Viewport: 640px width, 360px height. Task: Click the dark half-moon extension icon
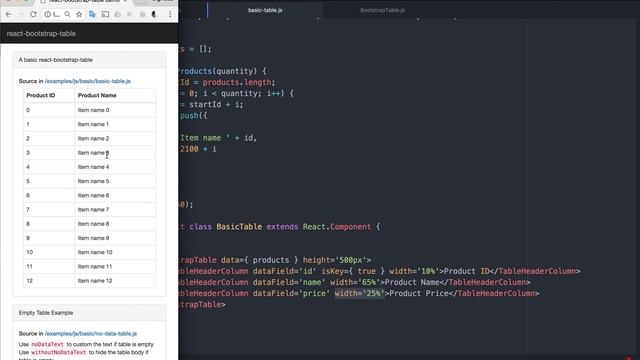(155, 14)
